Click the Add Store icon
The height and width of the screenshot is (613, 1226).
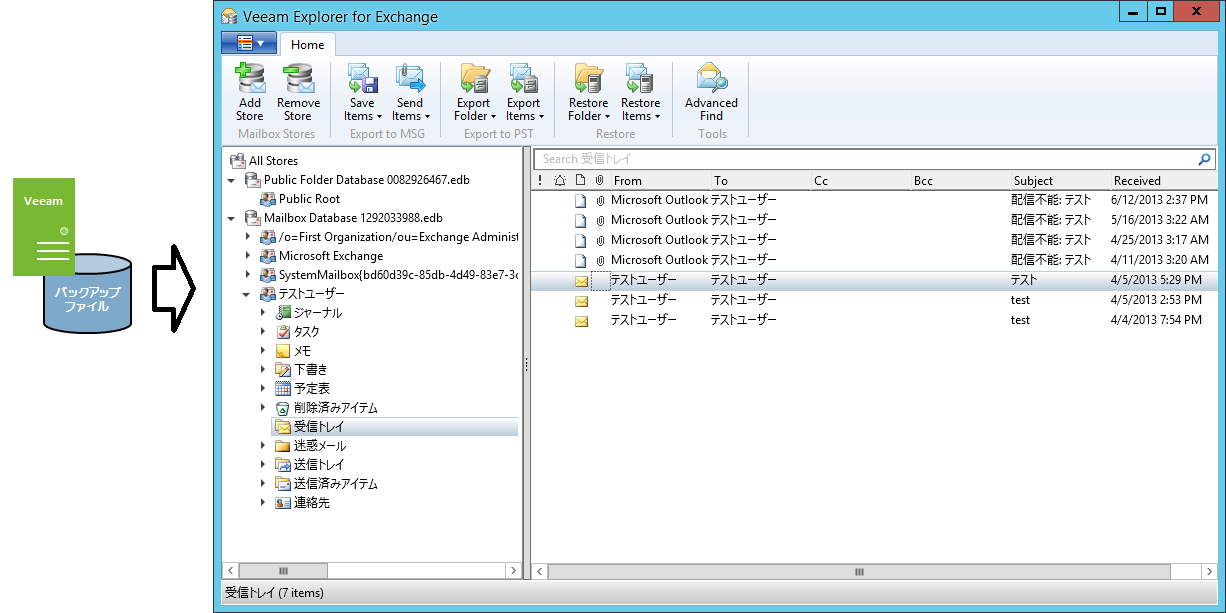250,79
